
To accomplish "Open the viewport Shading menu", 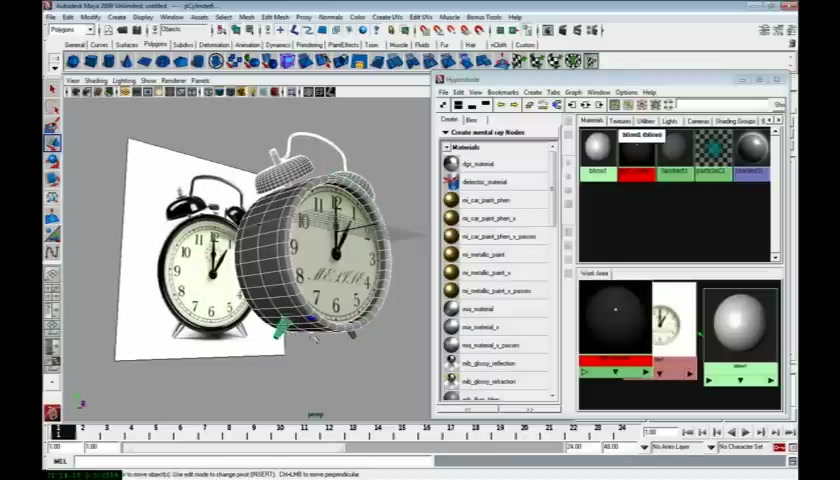I will pyautogui.click(x=96, y=80).
